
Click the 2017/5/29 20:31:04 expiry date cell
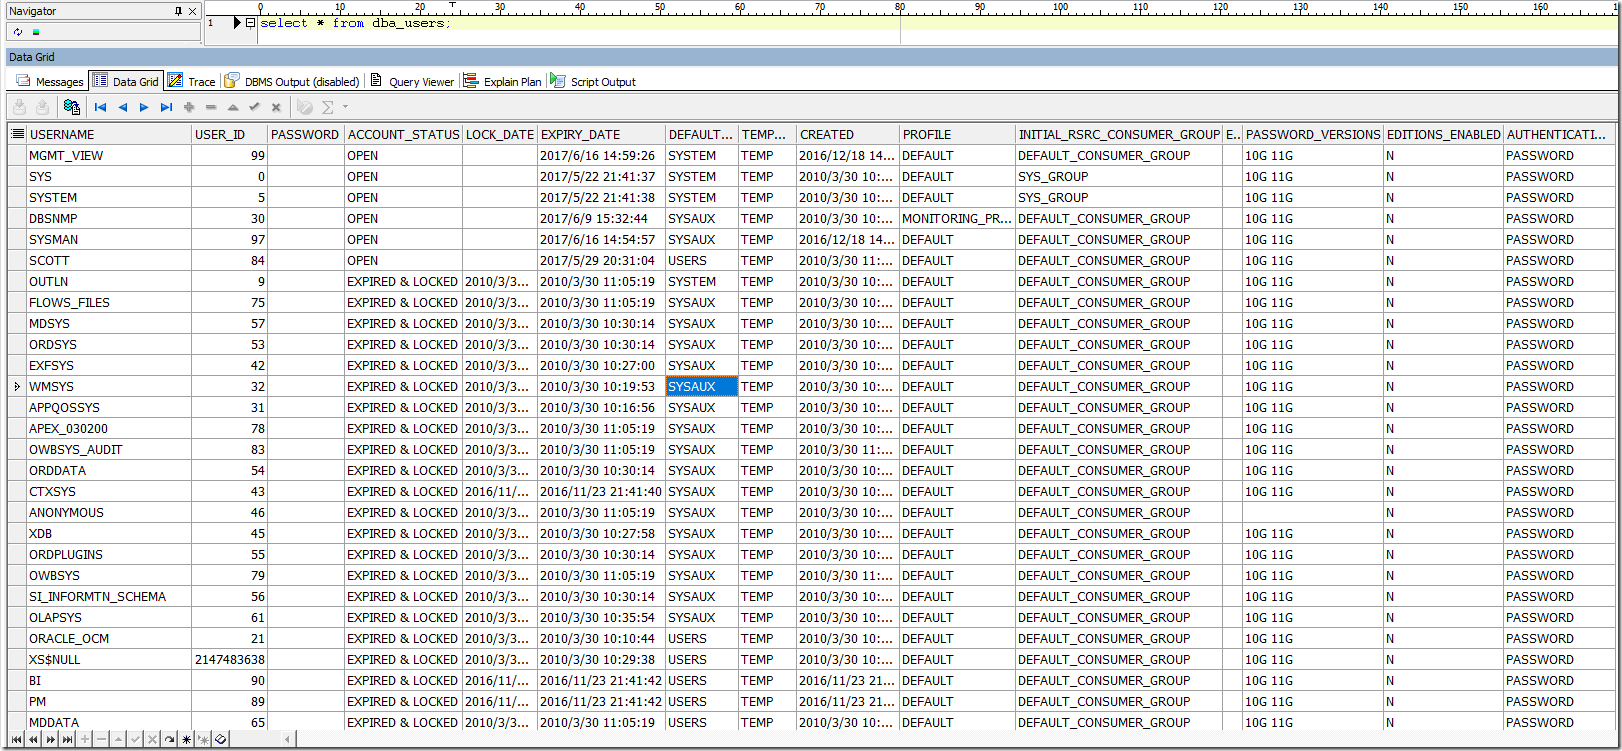(x=602, y=260)
